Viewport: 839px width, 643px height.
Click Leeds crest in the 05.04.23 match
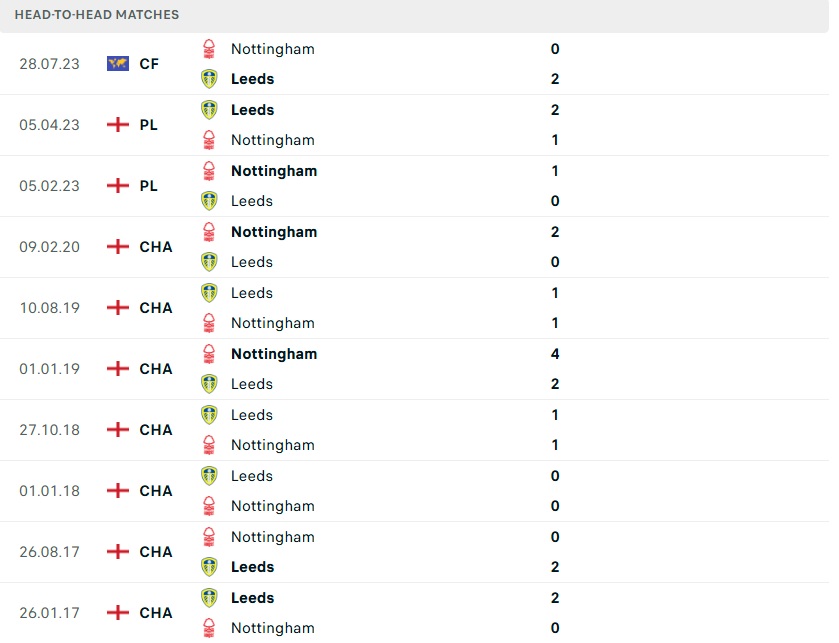click(209, 110)
